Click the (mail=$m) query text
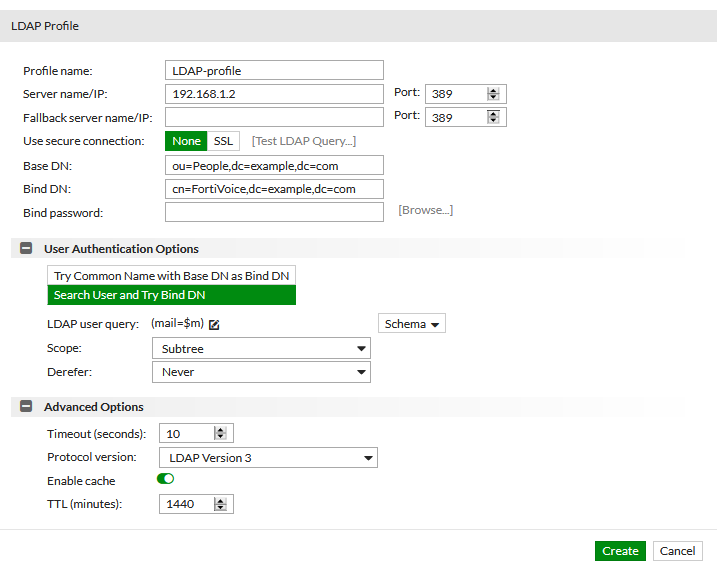Screen dimensions: 717x570 177,323
